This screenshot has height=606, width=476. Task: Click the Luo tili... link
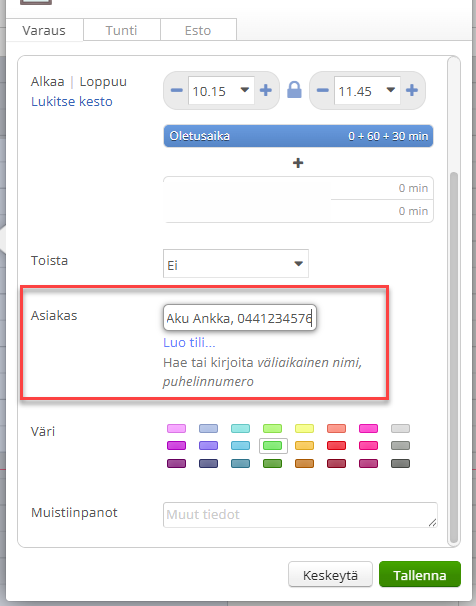(x=189, y=342)
